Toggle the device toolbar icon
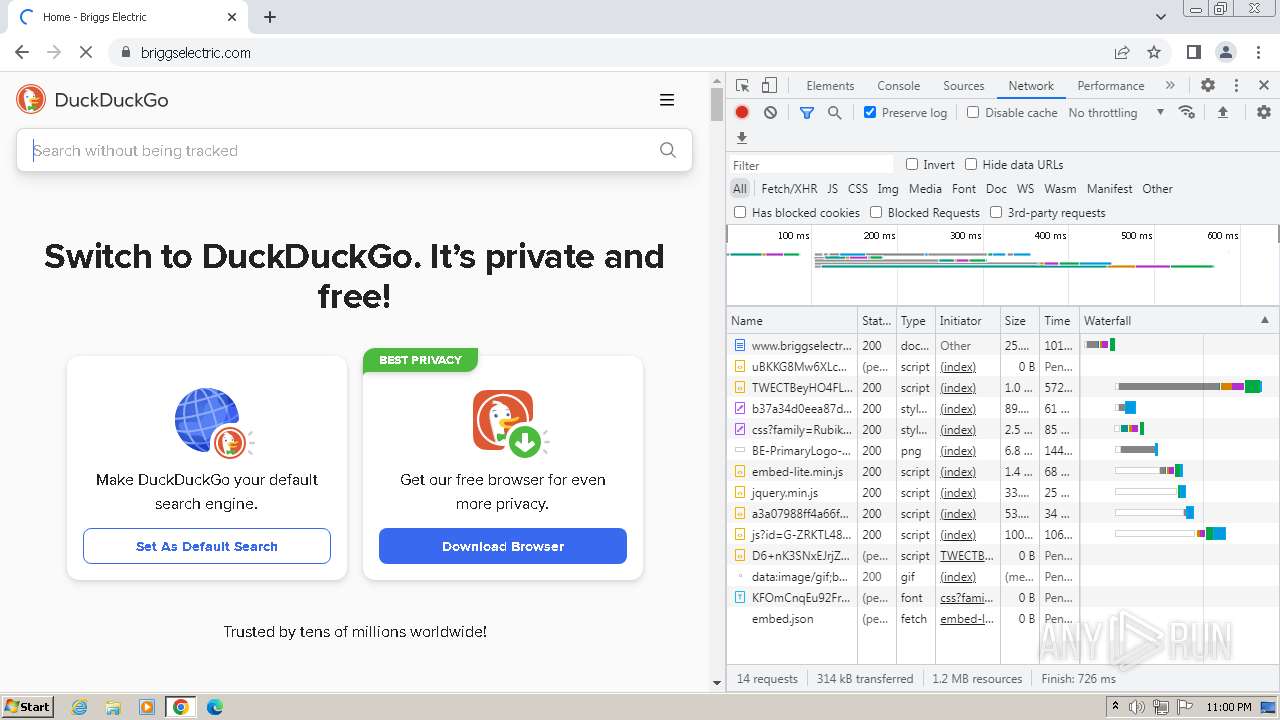Image resolution: width=1280 pixels, height=720 pixels. 769,86
